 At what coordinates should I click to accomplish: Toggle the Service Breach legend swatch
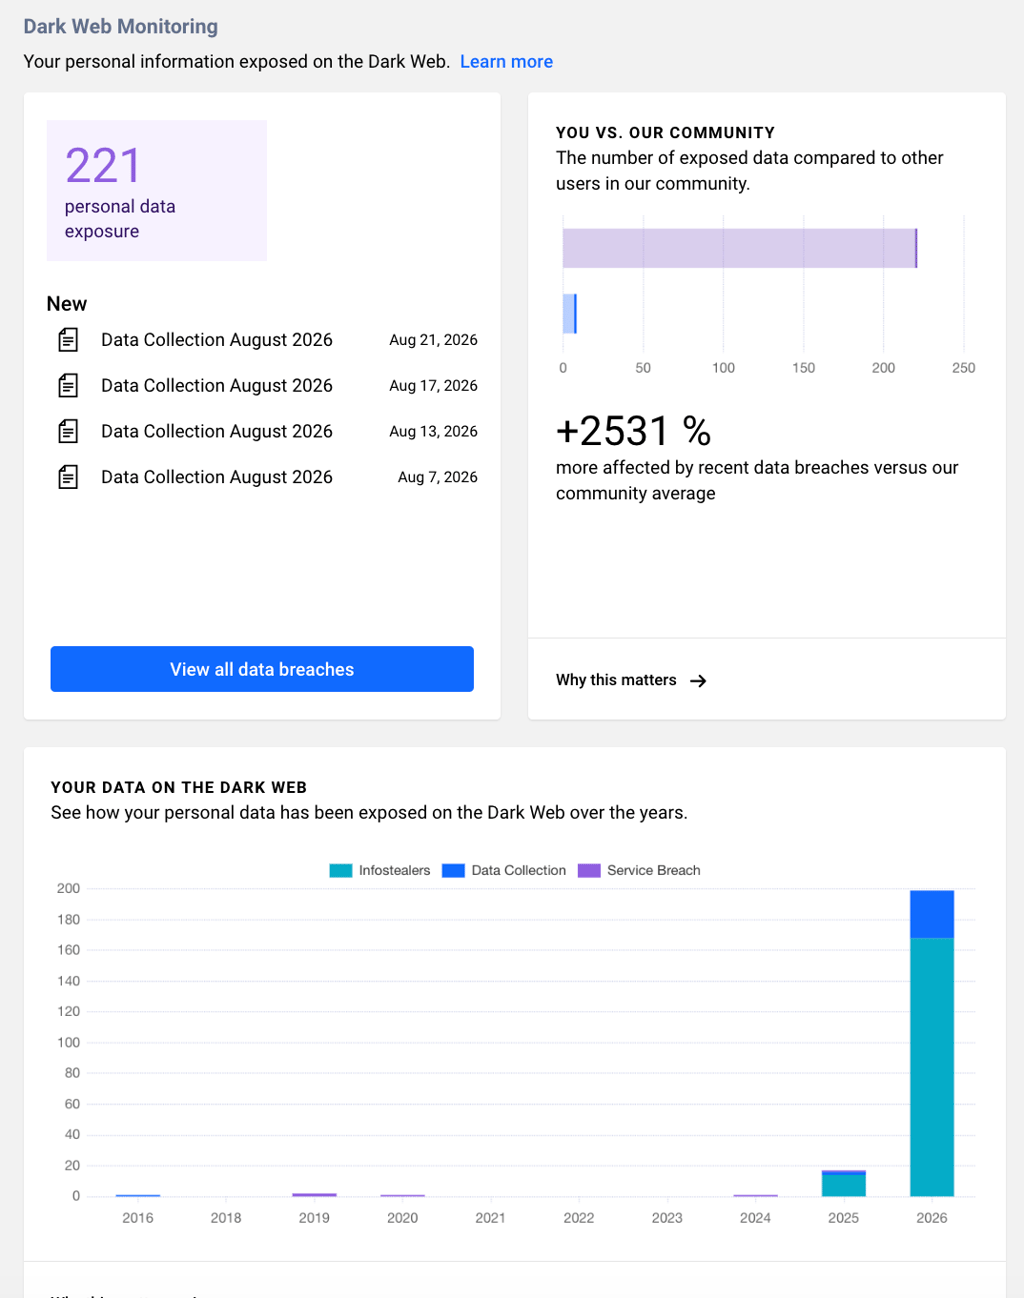(589, 871)
